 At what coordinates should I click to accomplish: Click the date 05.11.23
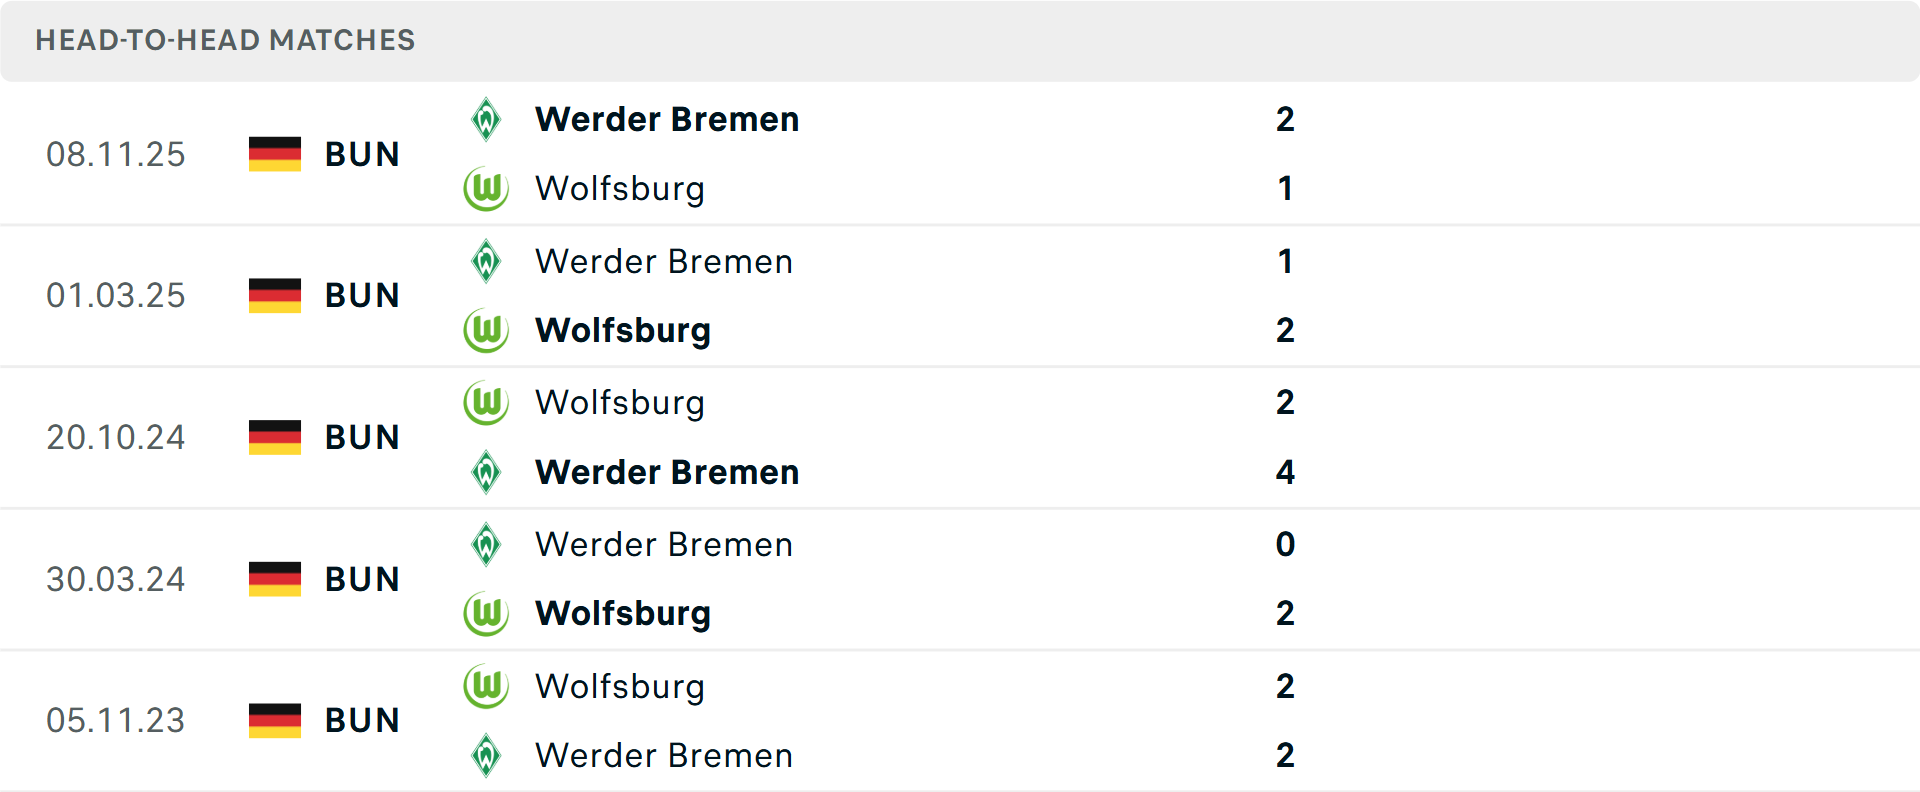[116, 720]
